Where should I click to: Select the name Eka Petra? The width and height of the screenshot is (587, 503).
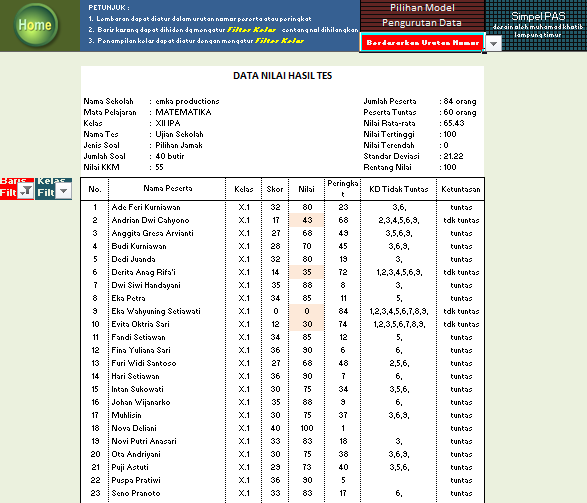[128, 298]
